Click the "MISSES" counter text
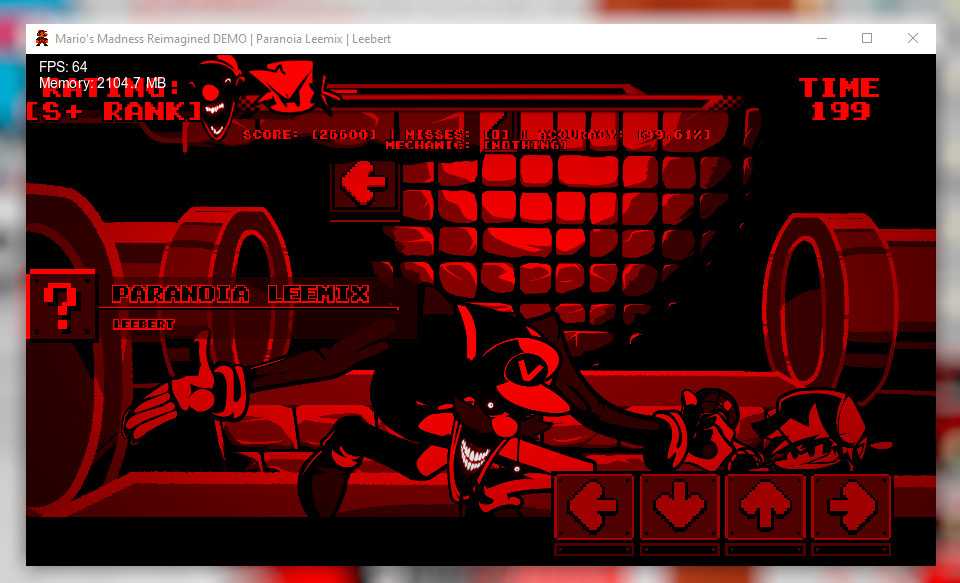Viewport: 960px width, 583px height. [x=458, y=134]
